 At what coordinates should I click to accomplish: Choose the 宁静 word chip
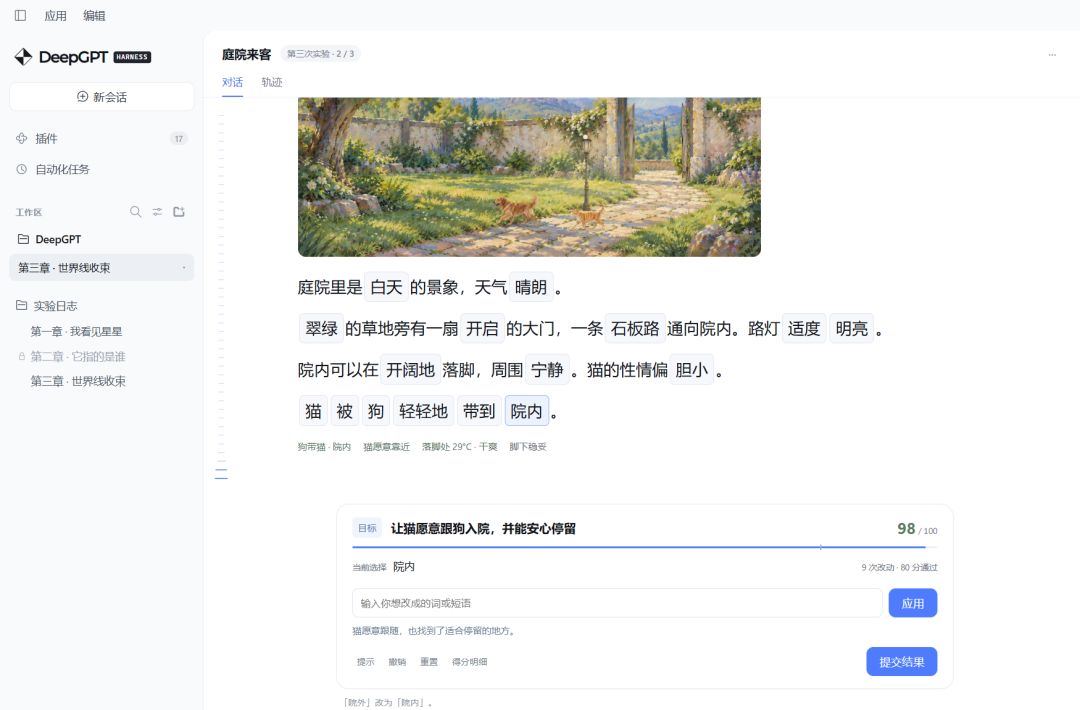click(548, 370)
